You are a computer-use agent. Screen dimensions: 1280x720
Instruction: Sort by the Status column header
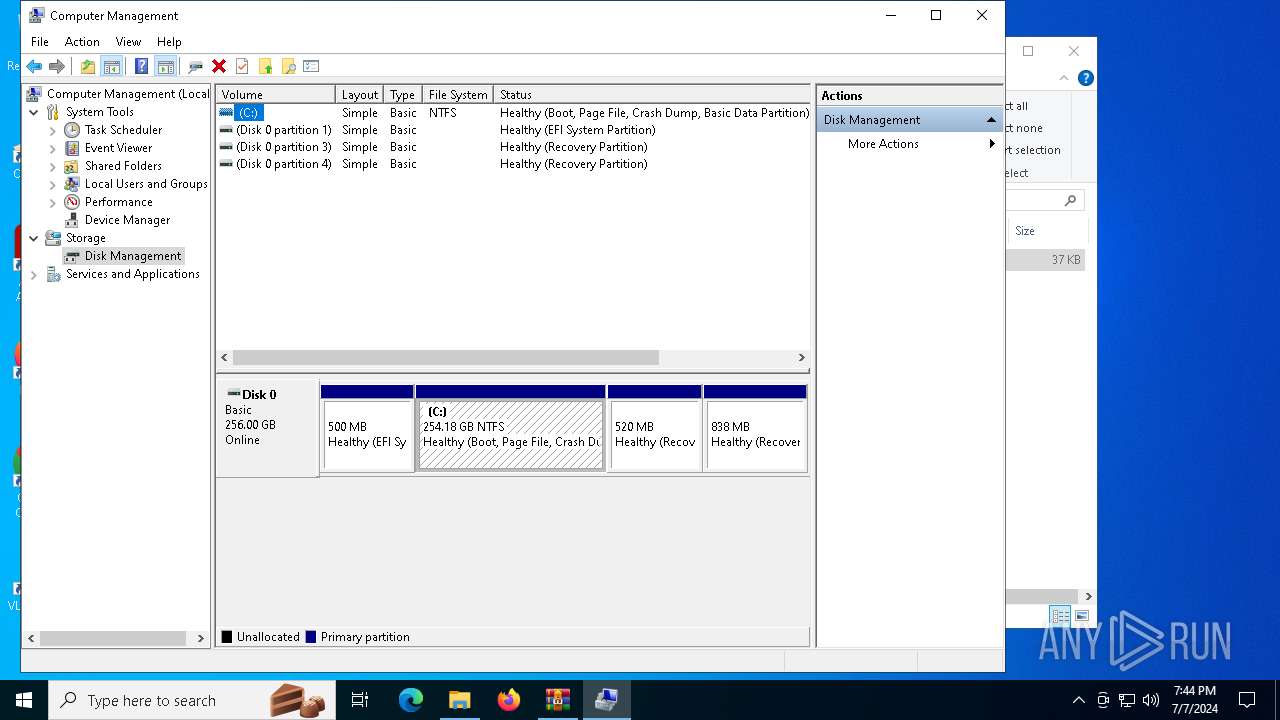coord(652,95)
